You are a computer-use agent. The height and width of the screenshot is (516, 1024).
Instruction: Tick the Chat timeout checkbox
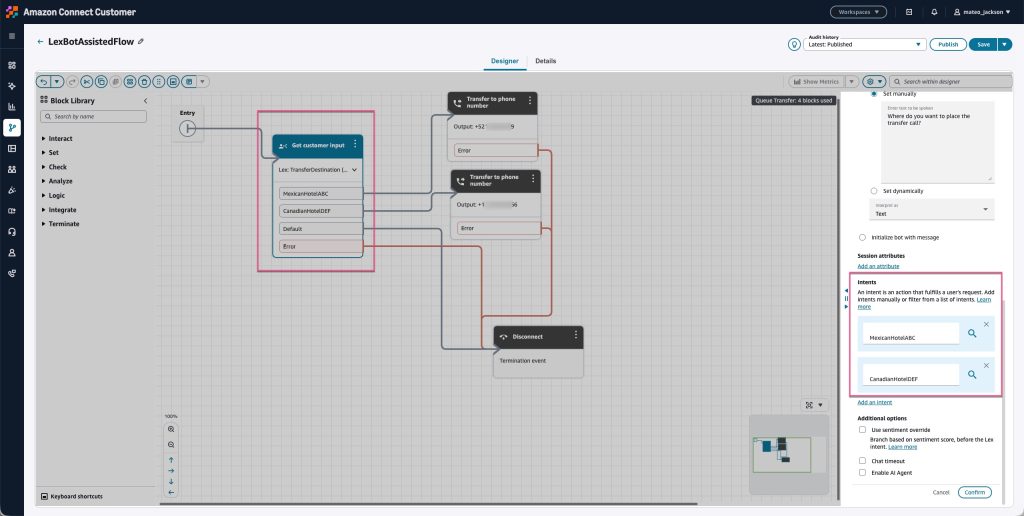[x=862, y=460]
